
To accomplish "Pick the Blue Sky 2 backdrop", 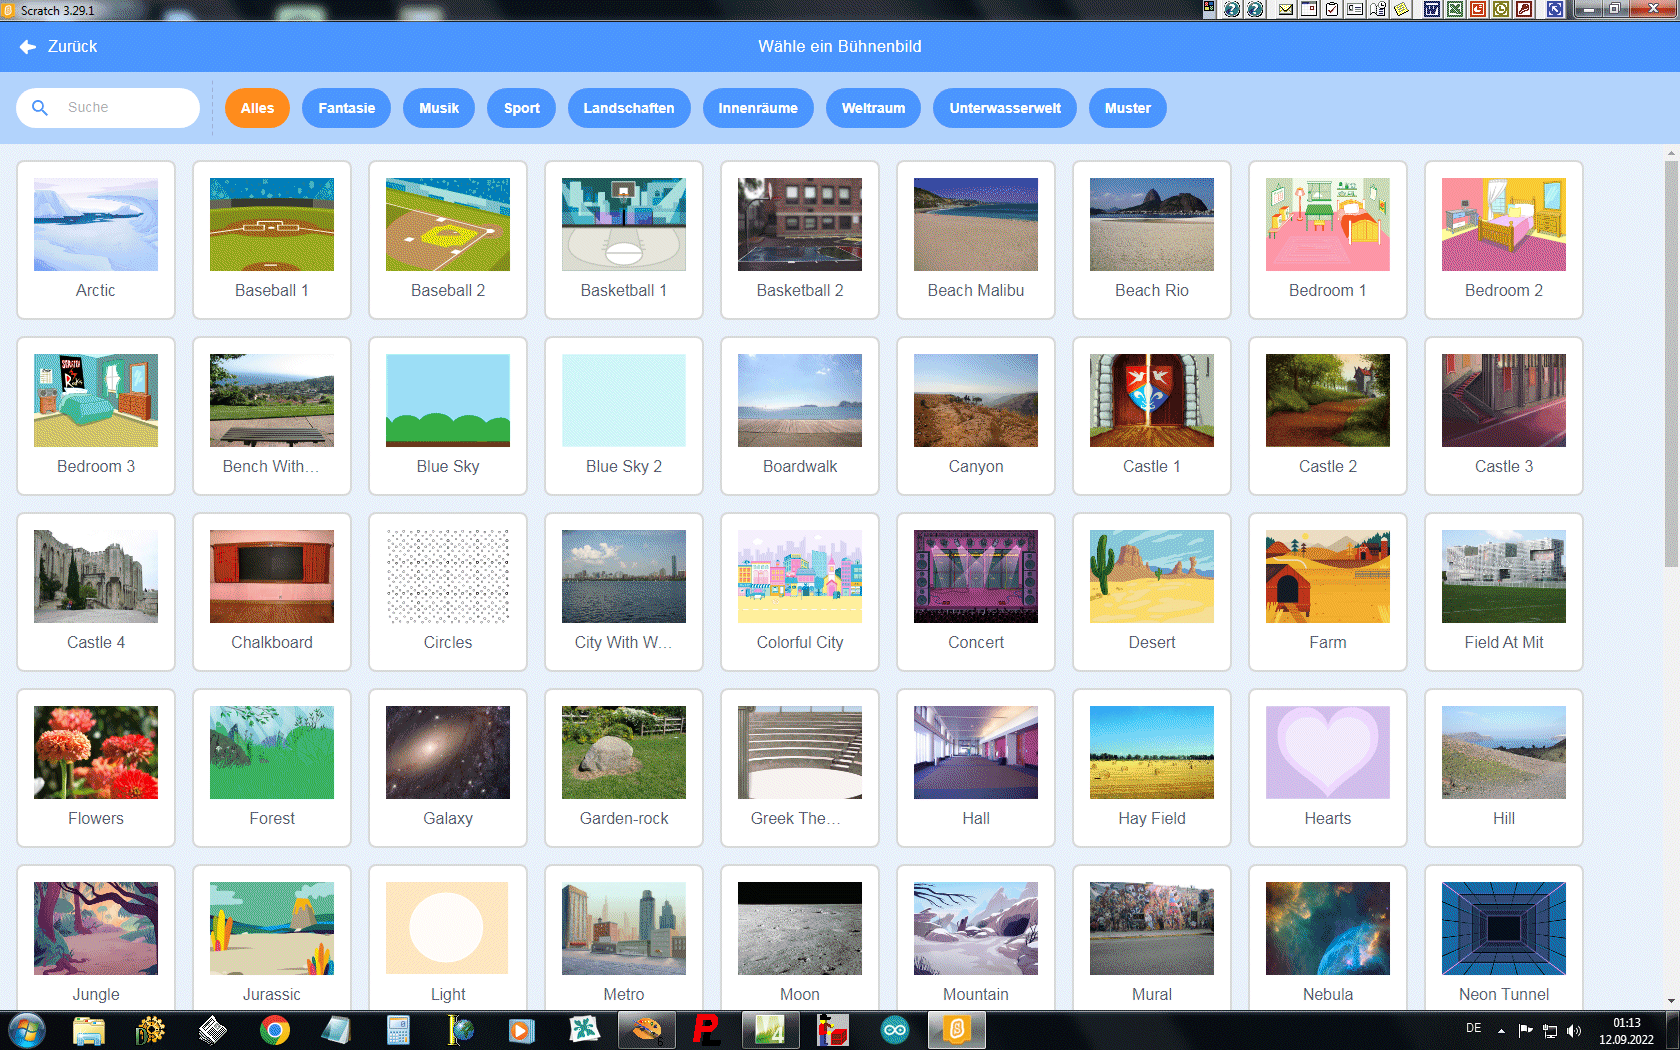I will [x=624, y=416].
